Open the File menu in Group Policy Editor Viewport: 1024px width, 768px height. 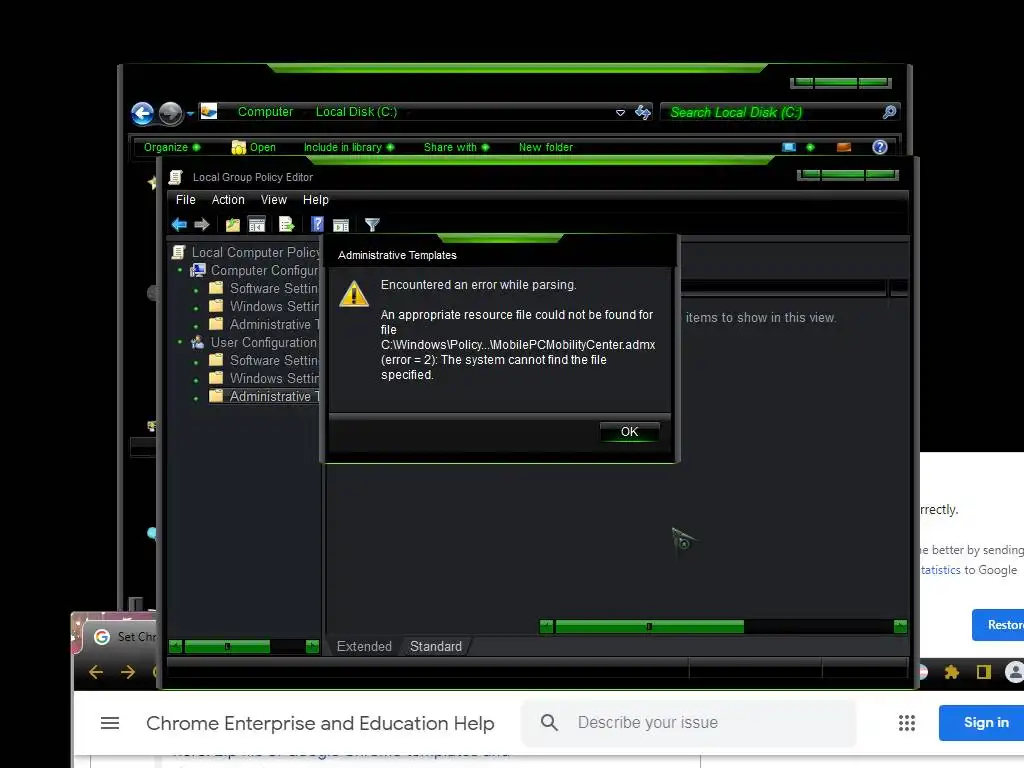point(185,200)
